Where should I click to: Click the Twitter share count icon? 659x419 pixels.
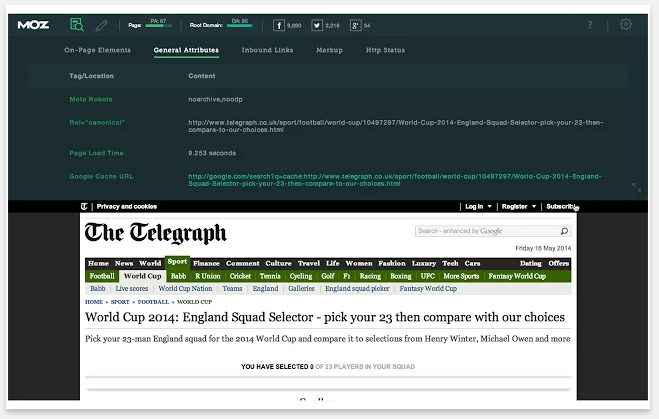(316, 26)
